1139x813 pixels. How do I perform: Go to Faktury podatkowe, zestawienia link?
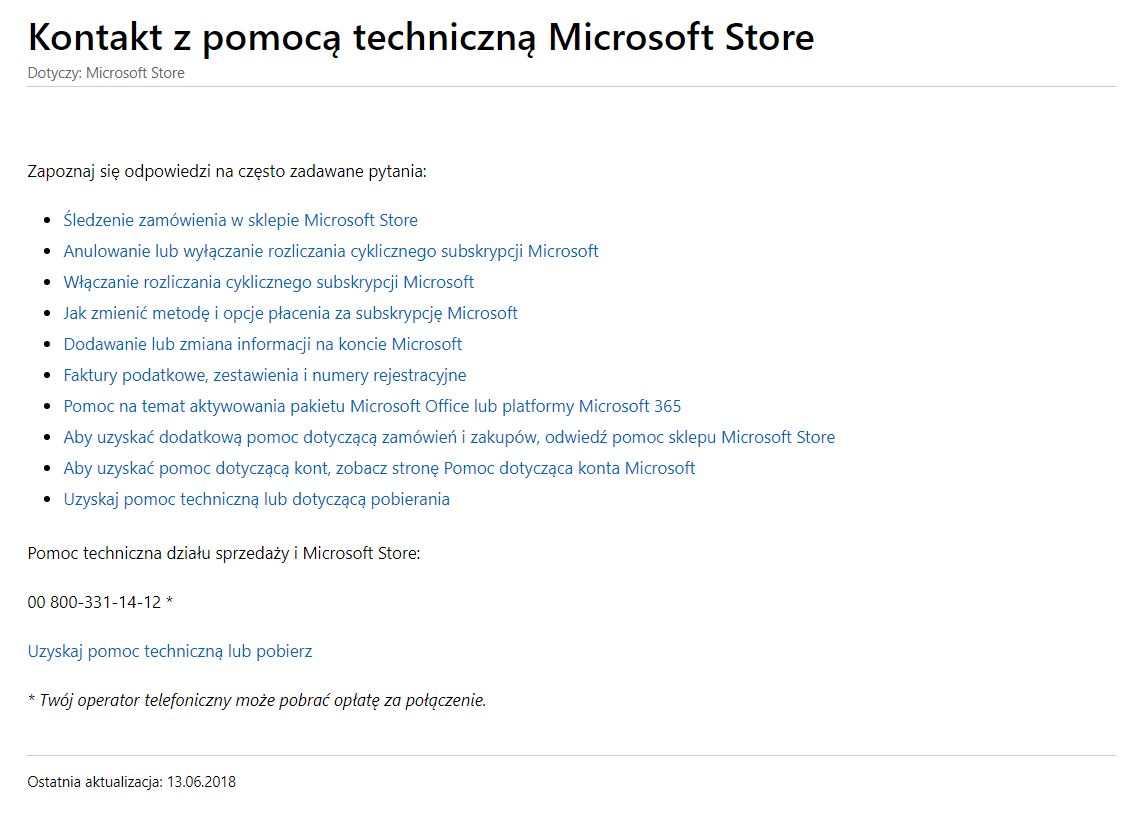coord(264,375)
